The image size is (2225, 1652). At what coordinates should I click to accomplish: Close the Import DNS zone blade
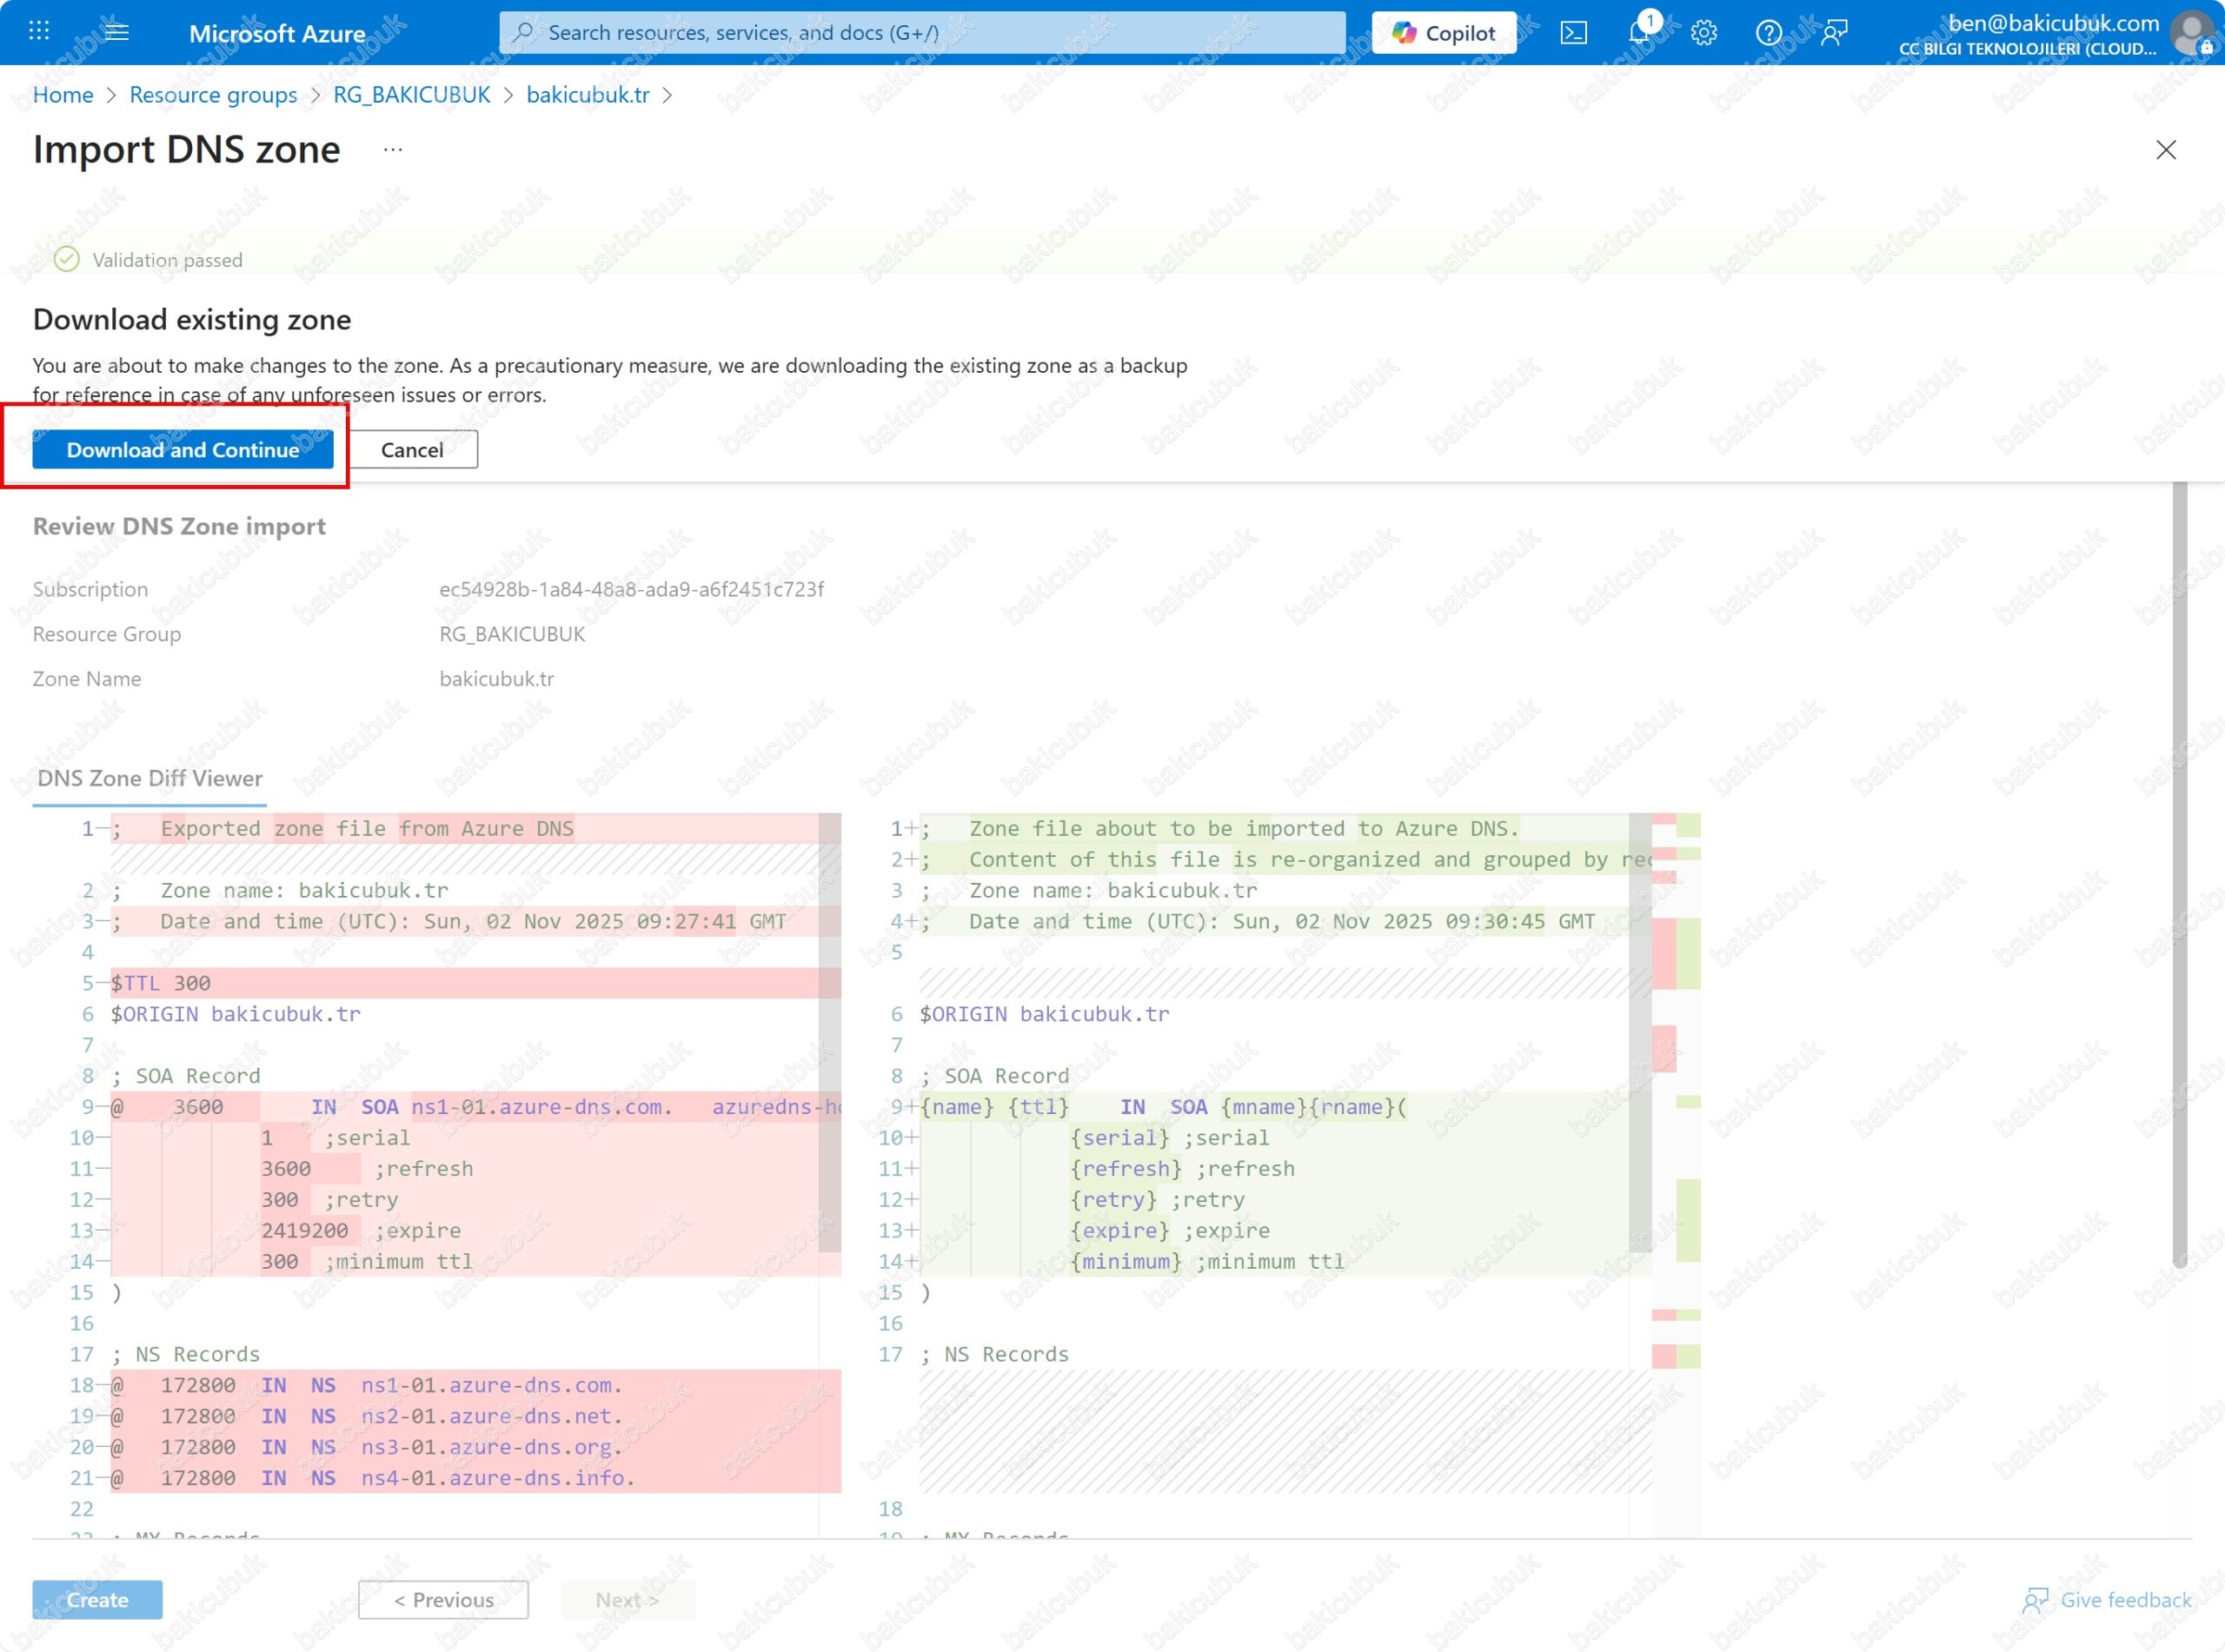[x=2165, y=150]
